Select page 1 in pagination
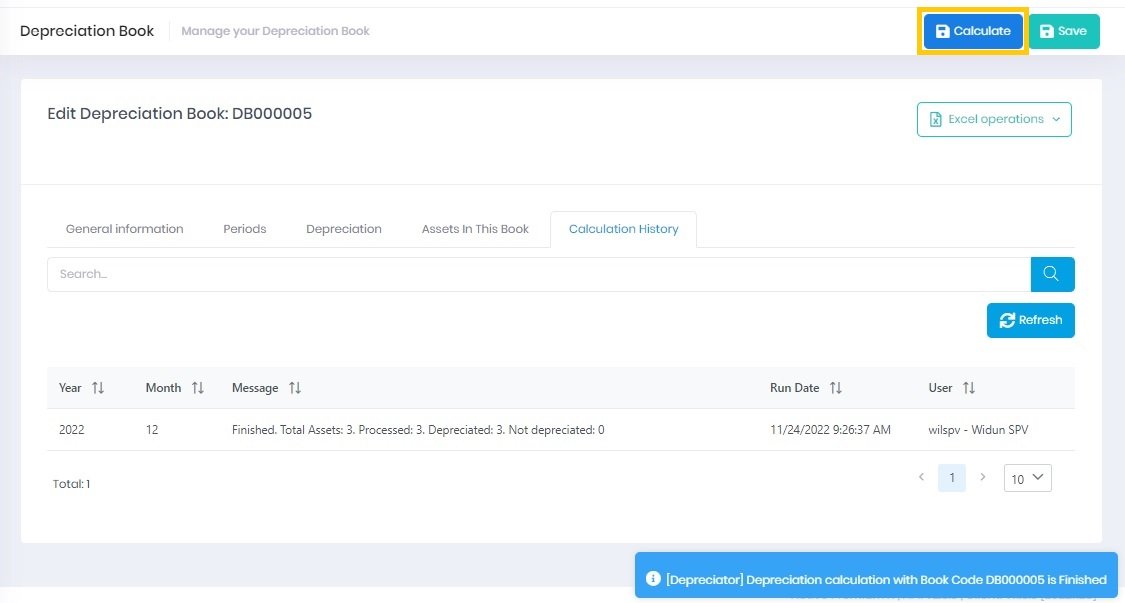1125x603 pixels. (x=951, y=478)
